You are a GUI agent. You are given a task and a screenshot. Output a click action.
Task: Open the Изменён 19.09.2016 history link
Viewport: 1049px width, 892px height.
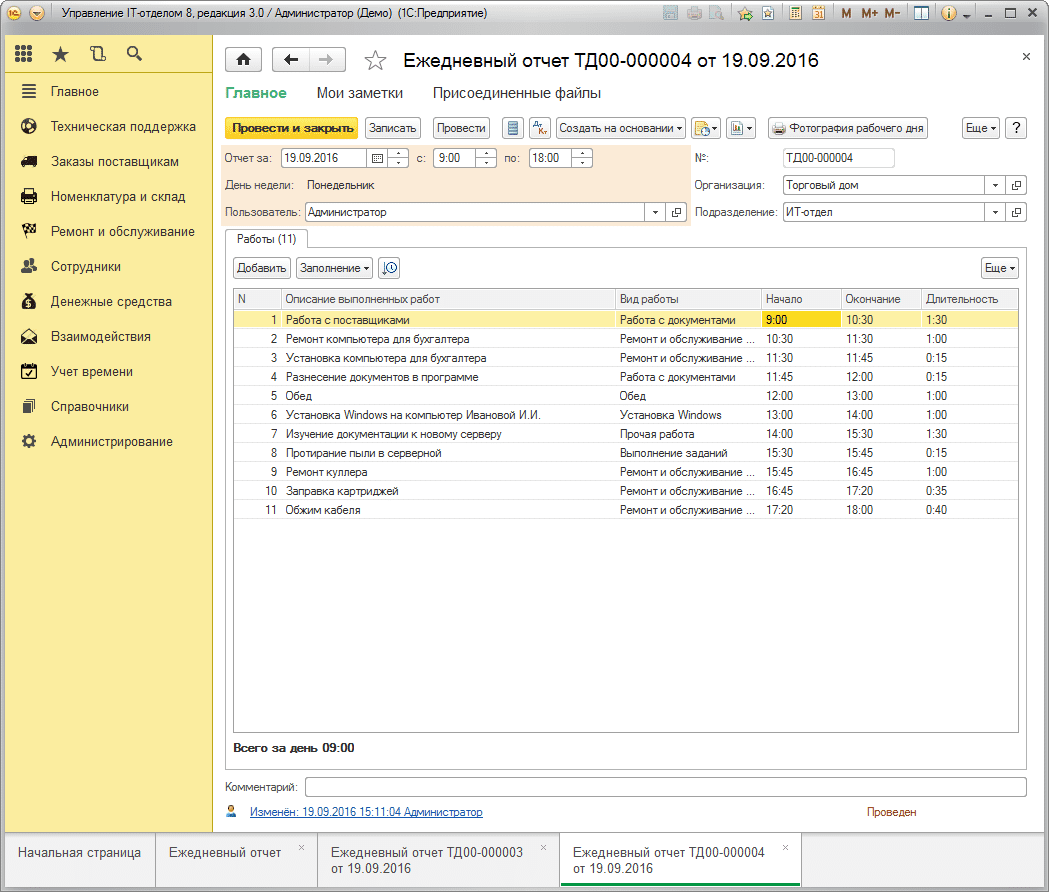[x=366, y=812]
